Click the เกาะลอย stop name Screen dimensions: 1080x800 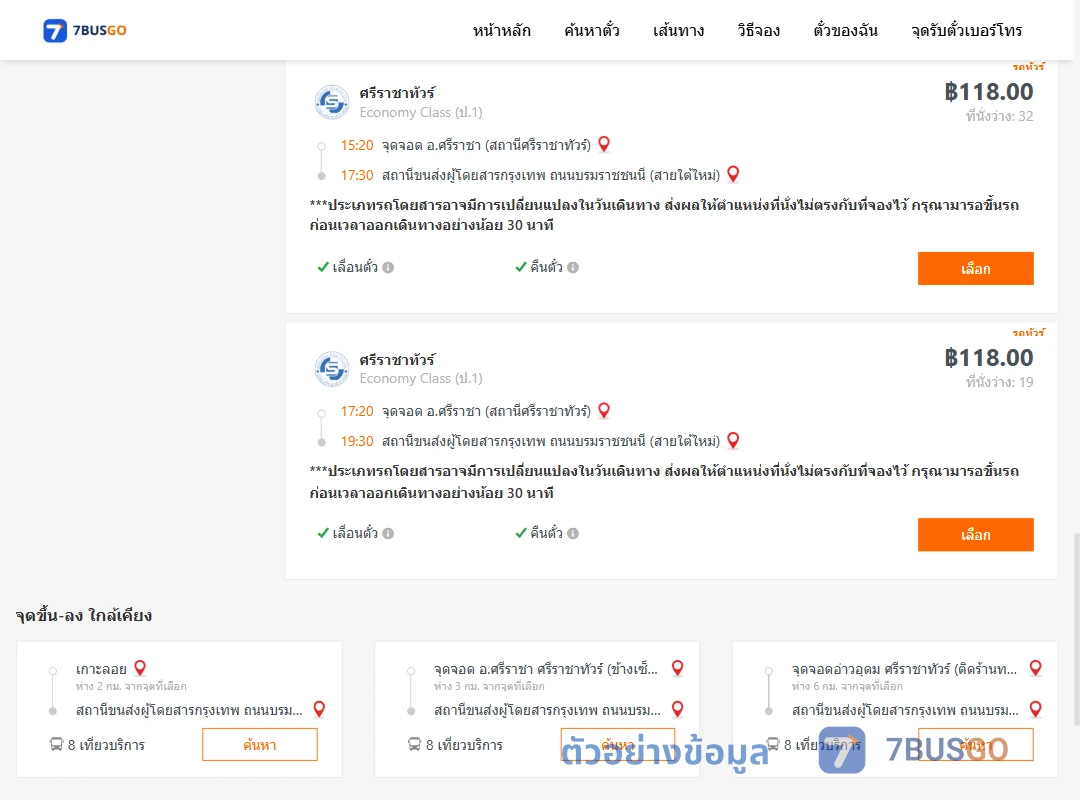(101, 669)
